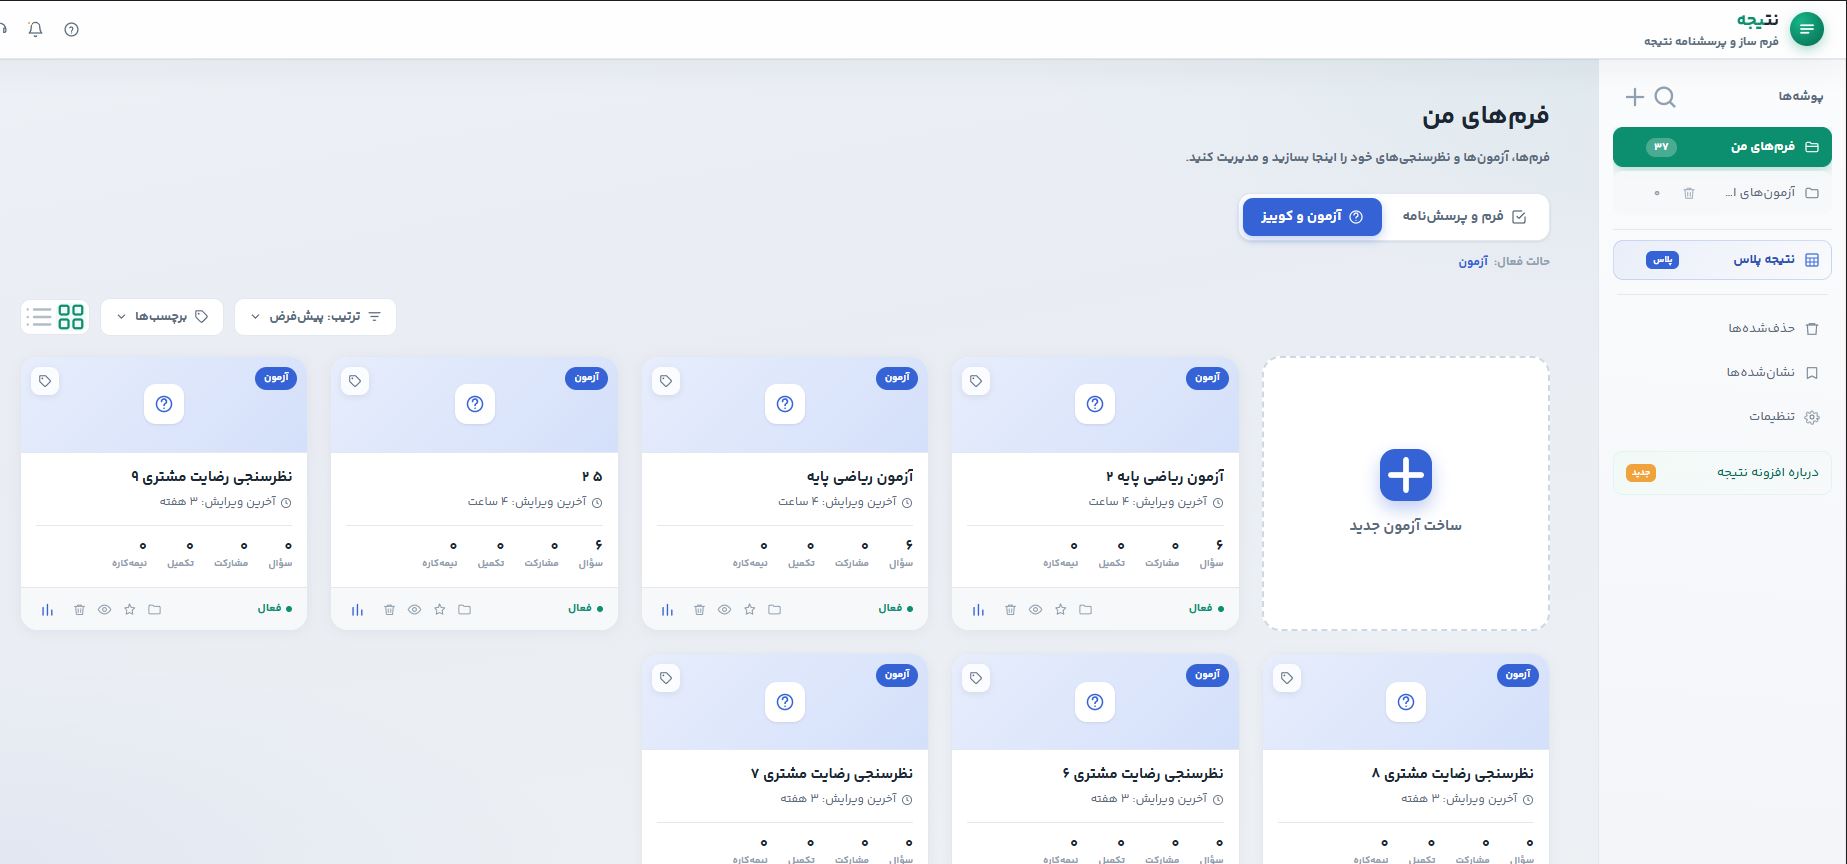This screenshot has width=1847, height=864.
Task: Click ساخت آزمون جدید create button
Action: coord(1406,494)
